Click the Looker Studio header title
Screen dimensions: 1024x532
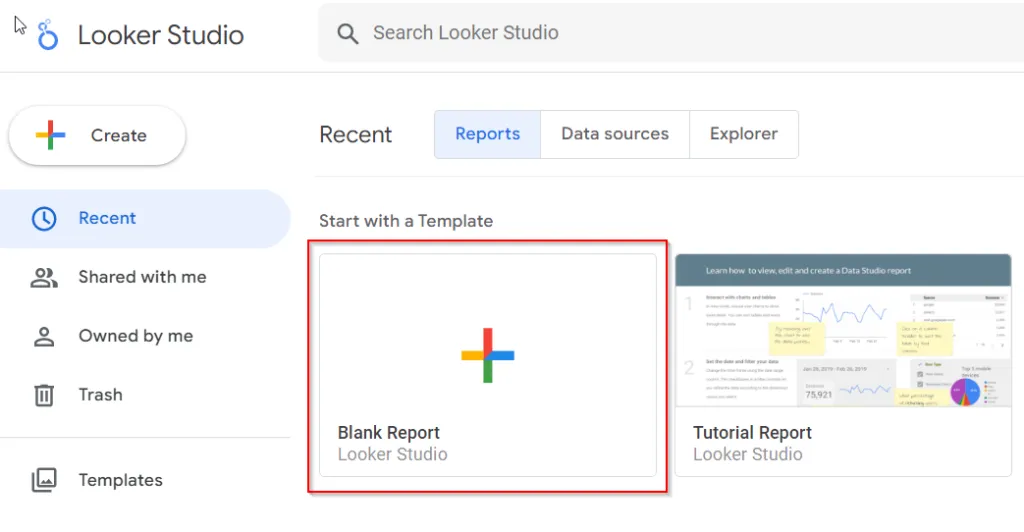[x=161, y=35]
